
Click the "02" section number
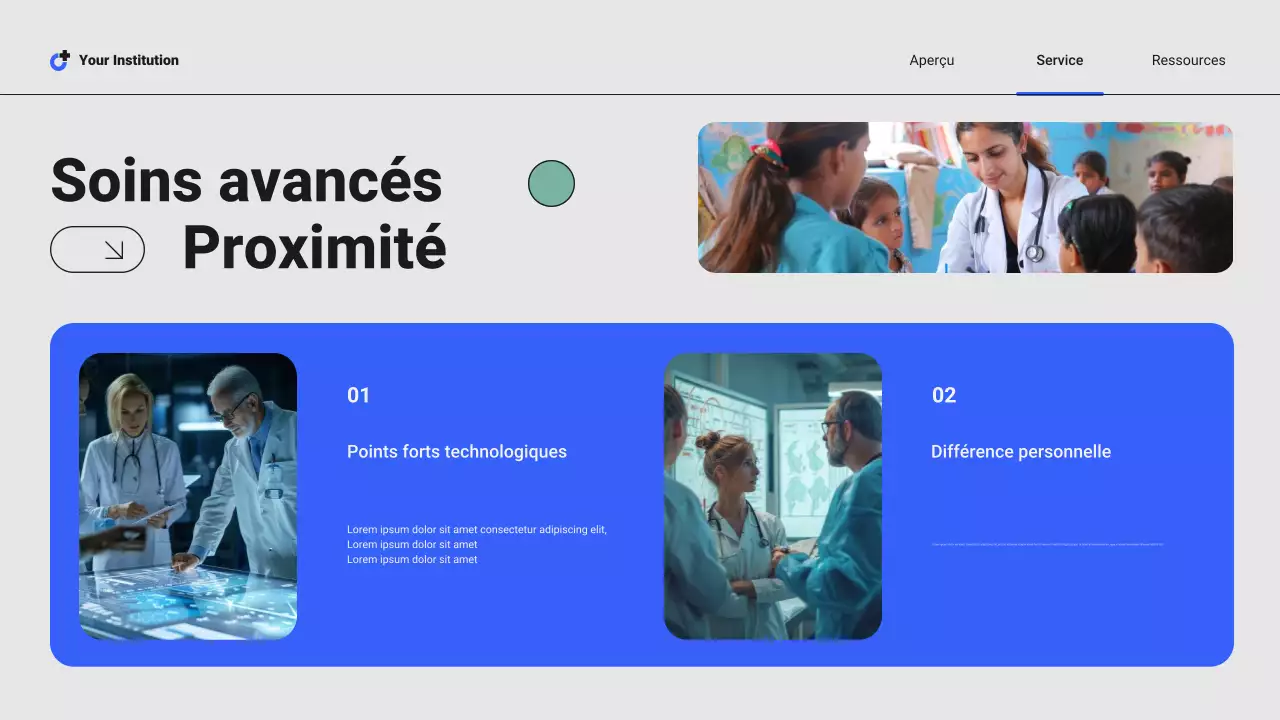[x=943, y=395]
